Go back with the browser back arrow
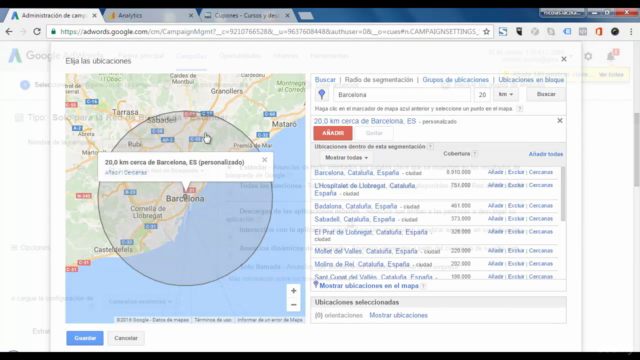This screenshot has width=640, height=360. (x=9, y=31)
